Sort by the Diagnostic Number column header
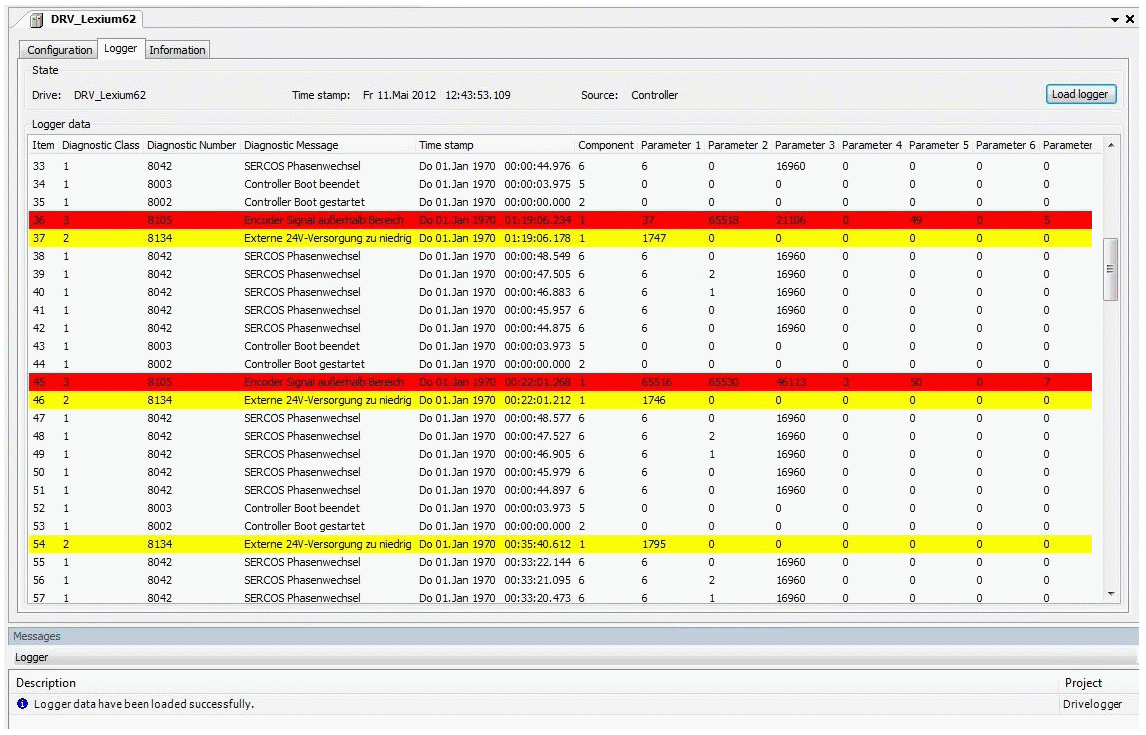Screen dimensions: 1146x735 pos(191,145)
